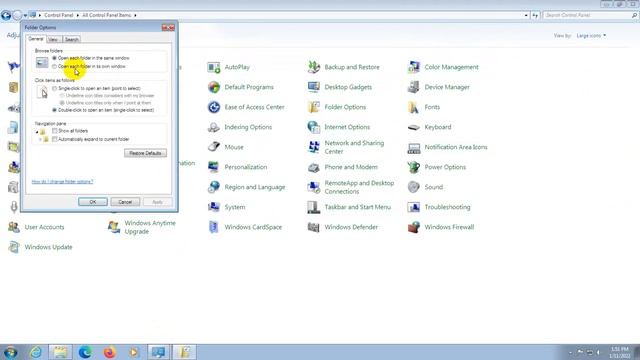Open the Power Options icon
The height and width of the screenshot is (360, 640).
[414, 167]
